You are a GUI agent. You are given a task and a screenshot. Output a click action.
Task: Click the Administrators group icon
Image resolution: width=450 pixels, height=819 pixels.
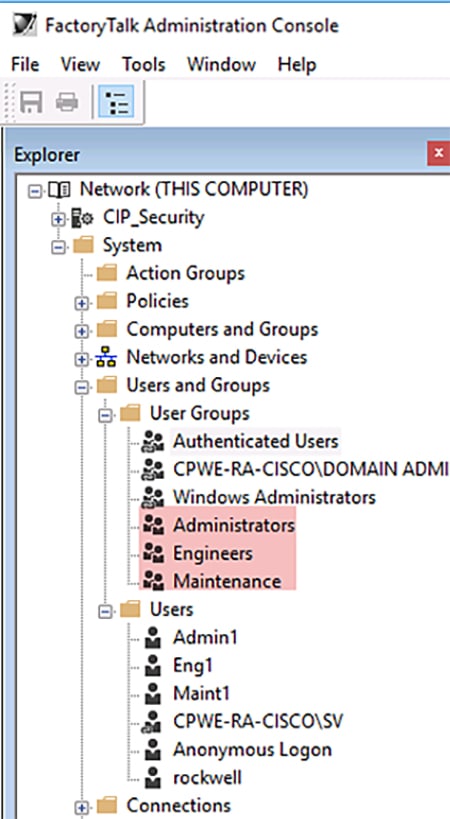(153, 525)
